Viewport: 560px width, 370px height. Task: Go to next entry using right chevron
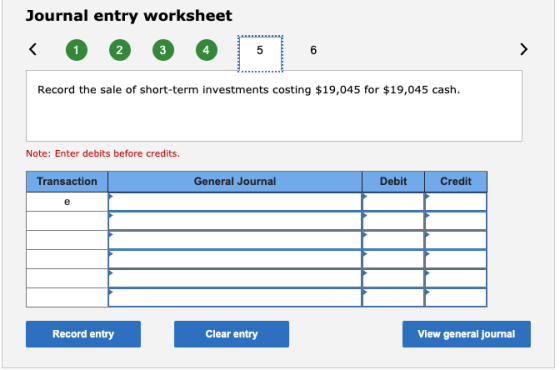pos(524,49)
